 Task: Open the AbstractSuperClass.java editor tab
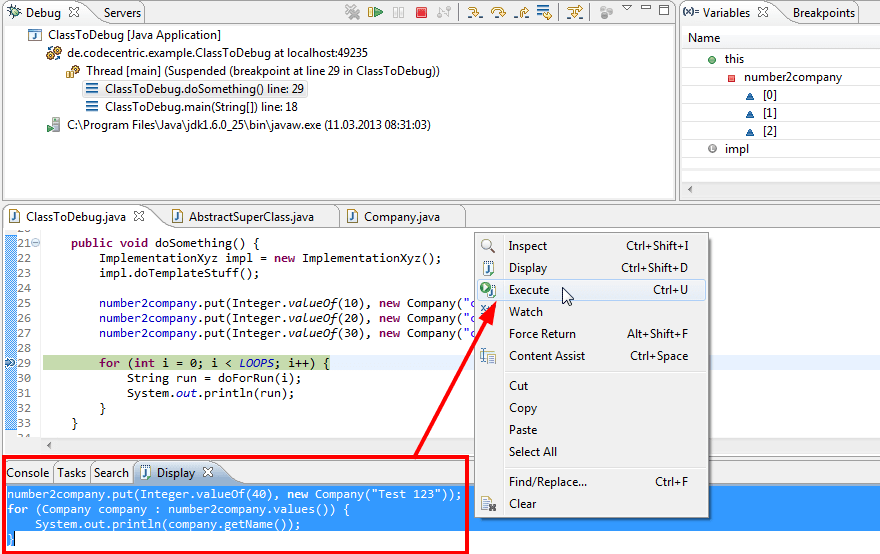coord(251,217)
